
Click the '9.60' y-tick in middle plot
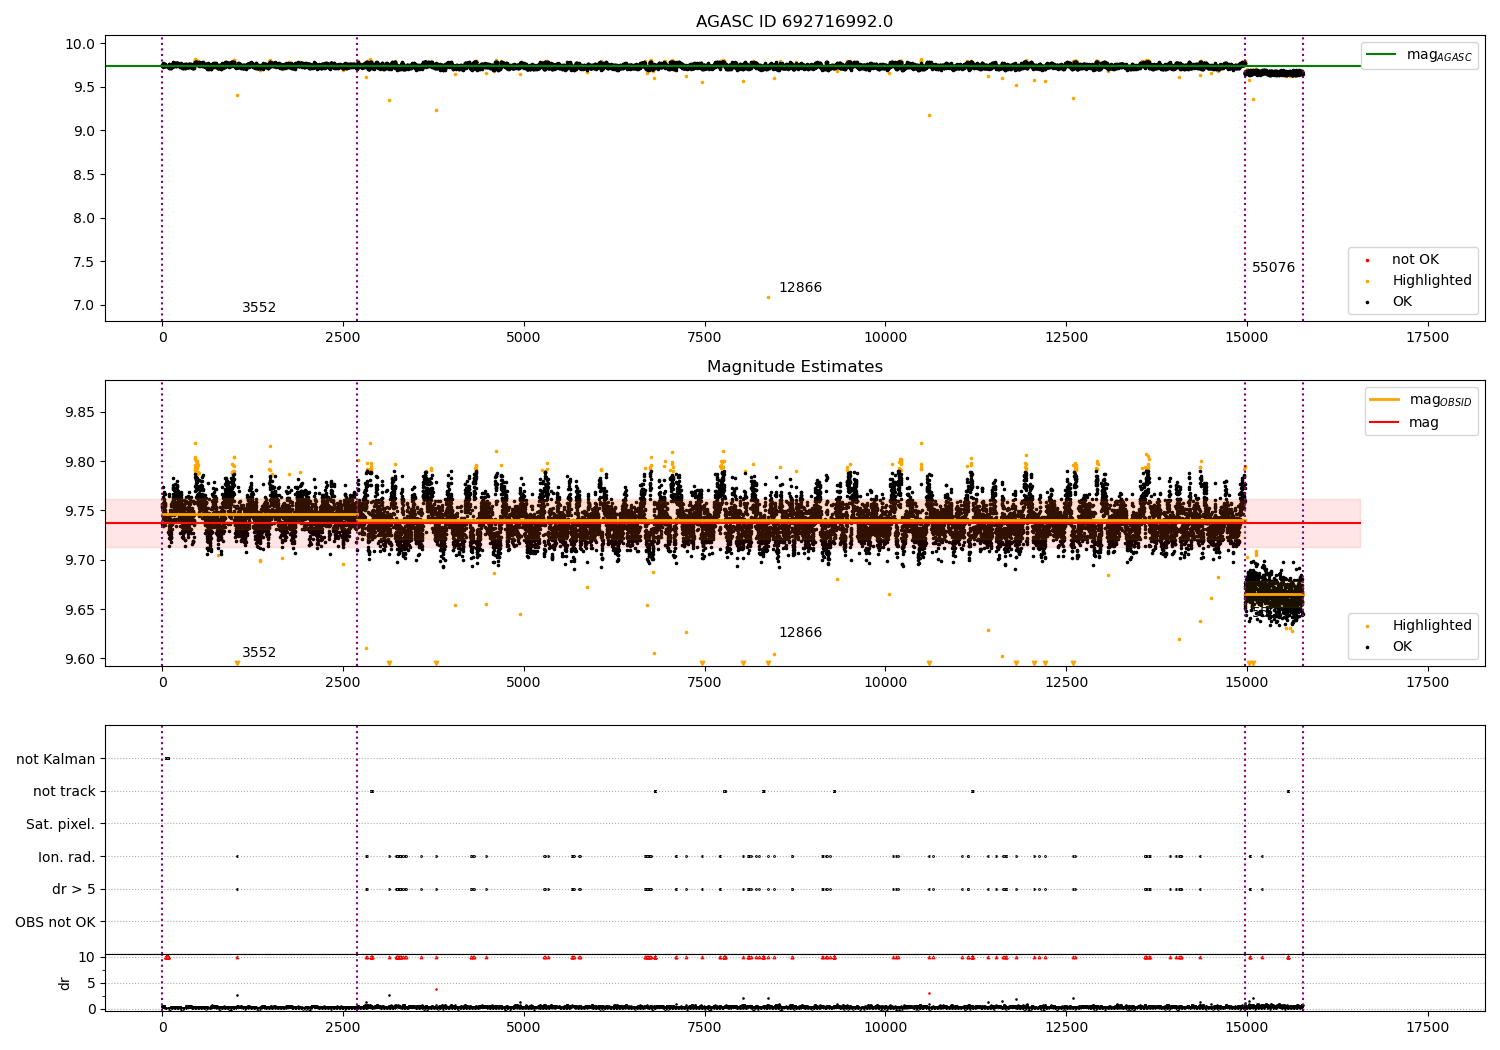tap(82, 660)
